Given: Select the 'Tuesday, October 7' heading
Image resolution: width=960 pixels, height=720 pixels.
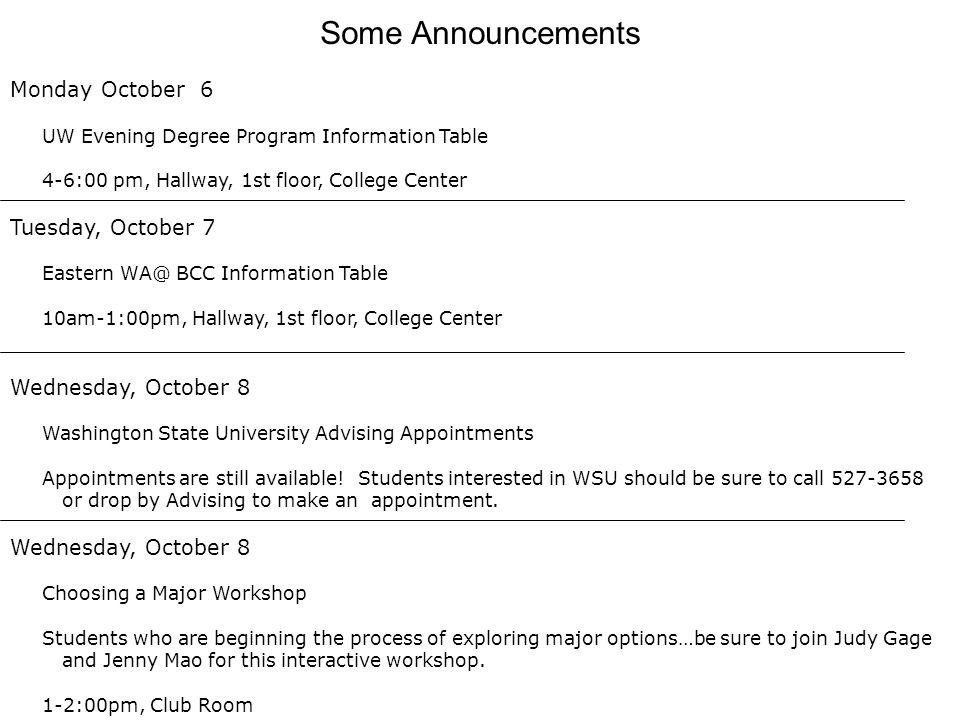Looking at the screenshot, I should coord(113,227).
